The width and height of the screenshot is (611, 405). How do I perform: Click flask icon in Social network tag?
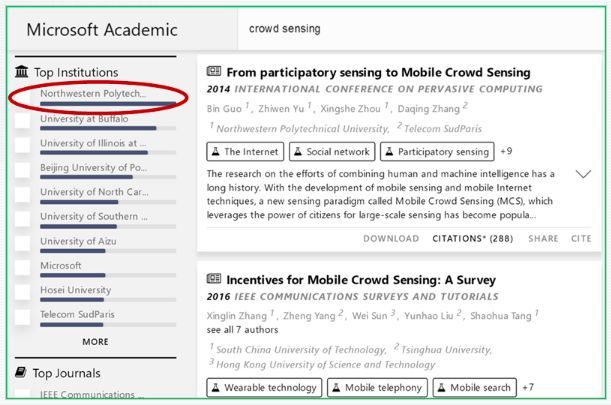[x=298, y=152]
